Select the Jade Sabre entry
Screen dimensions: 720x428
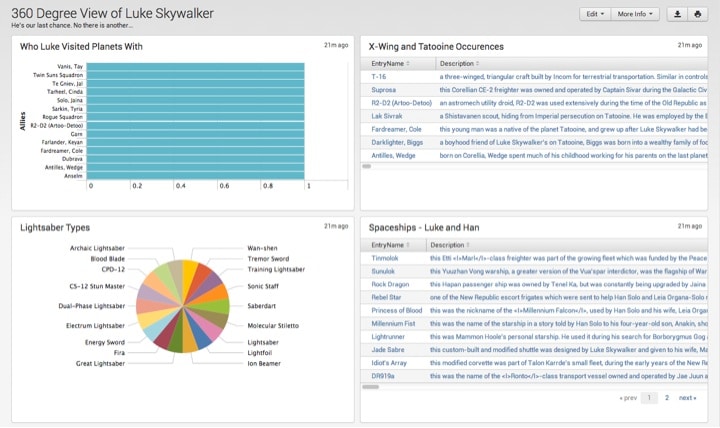(388, 349)
